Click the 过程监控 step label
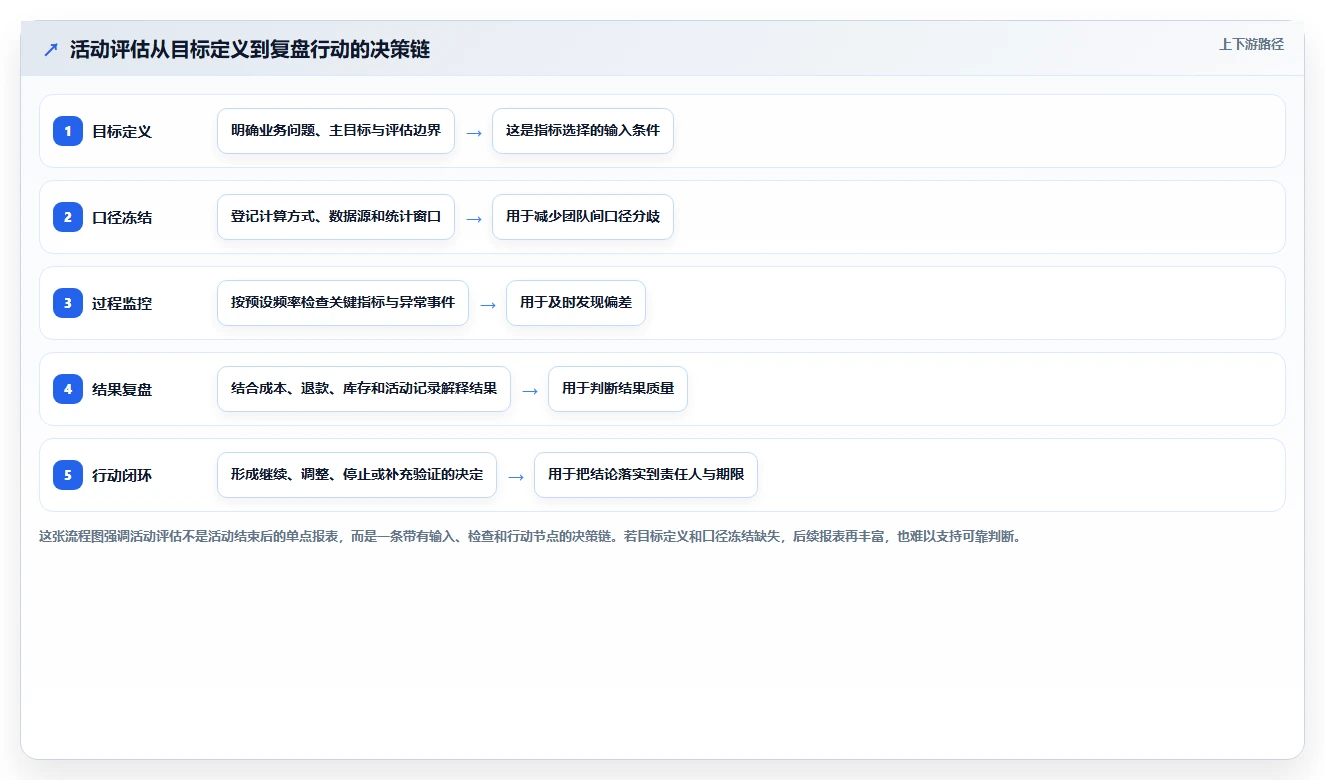The width and height of the screenshot is (1325, 780). (122, 303)
